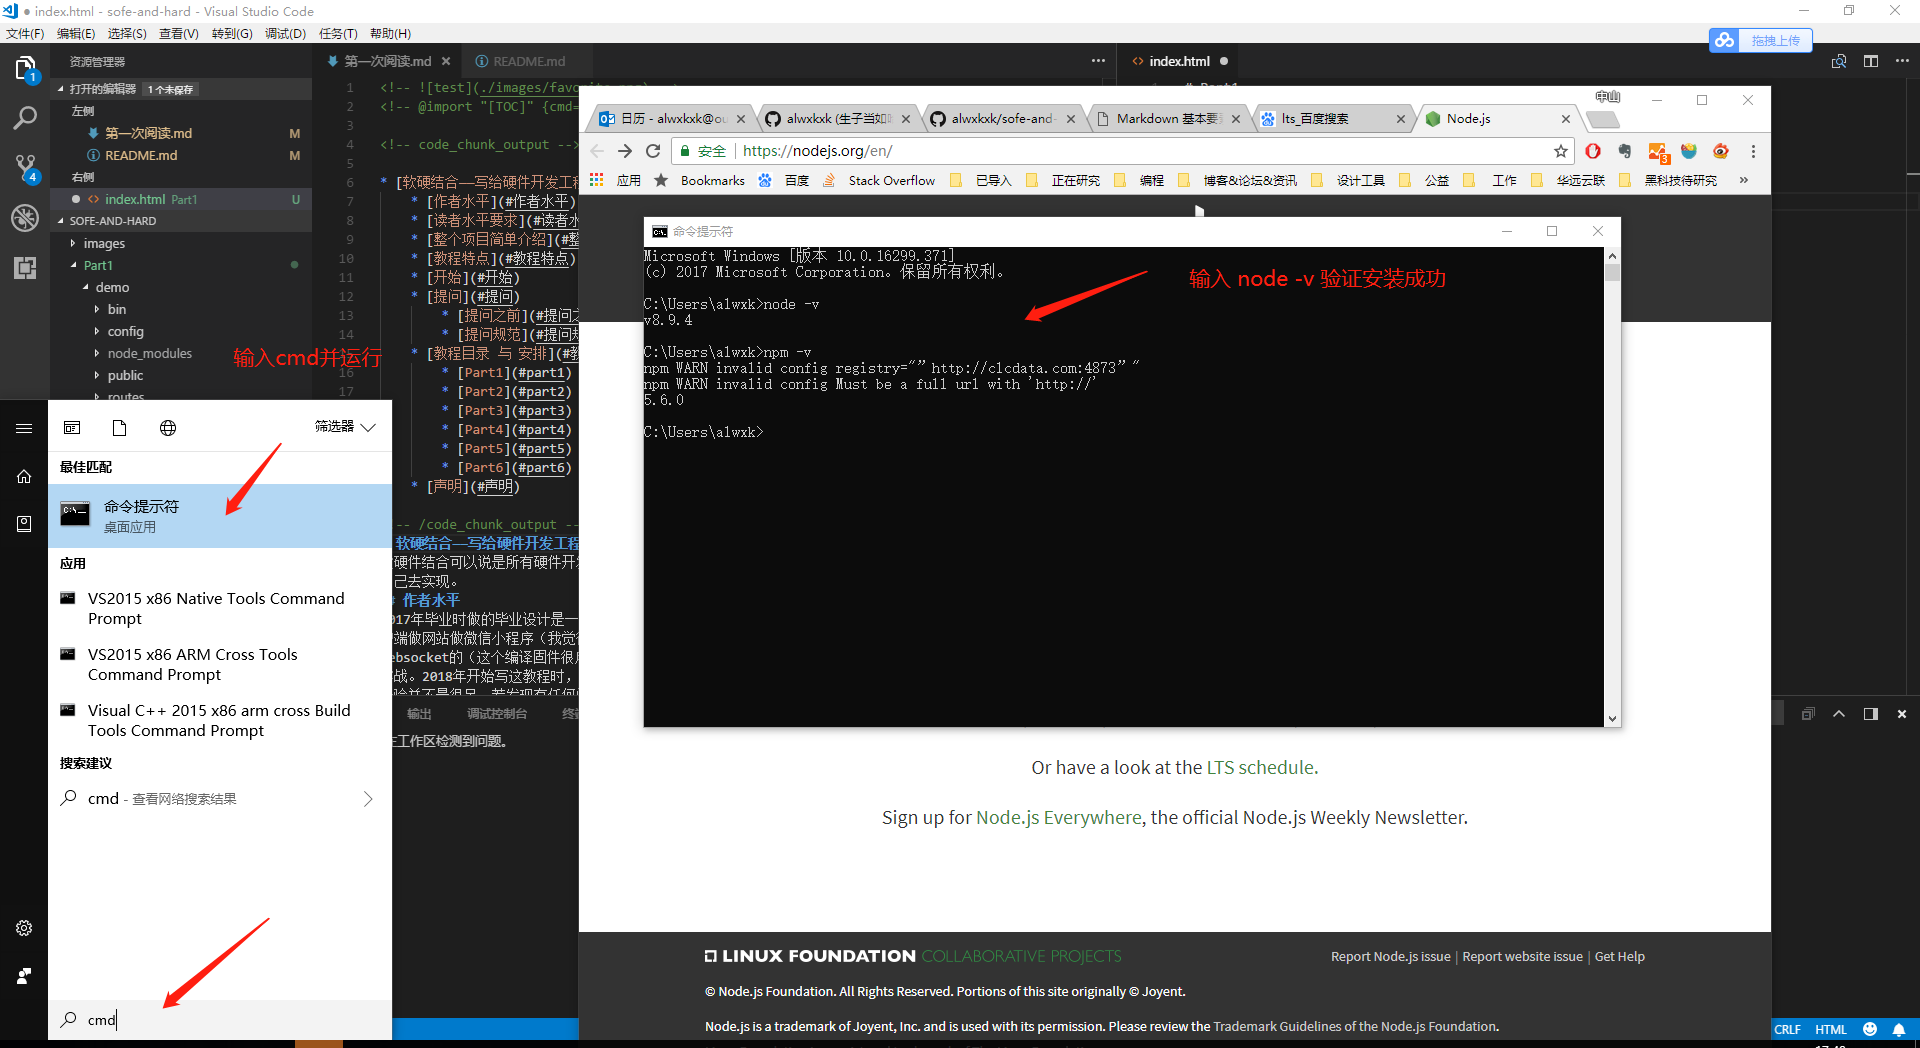Open editor more actions ellipsis
1920x1048 pixels.
(x=1903, y=61)
